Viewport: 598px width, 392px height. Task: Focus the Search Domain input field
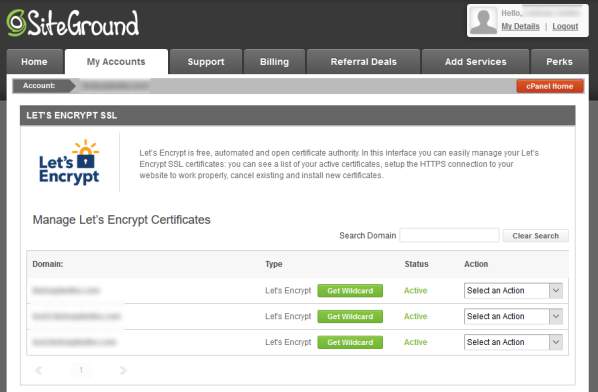coord(449,235)
